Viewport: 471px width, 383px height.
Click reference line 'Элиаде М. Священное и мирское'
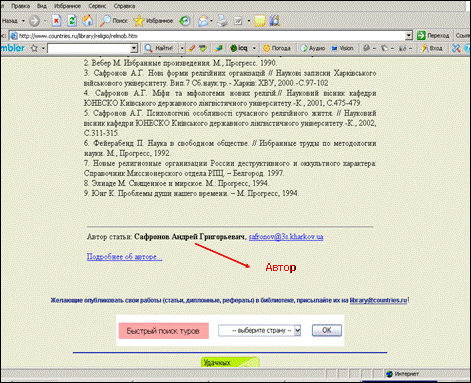click(176, 183)
